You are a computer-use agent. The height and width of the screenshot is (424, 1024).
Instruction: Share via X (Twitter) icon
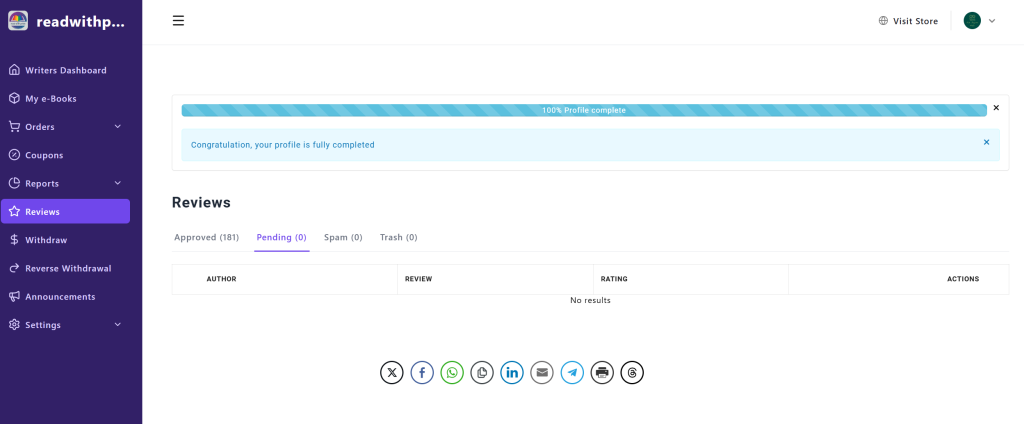pos(392,372)
